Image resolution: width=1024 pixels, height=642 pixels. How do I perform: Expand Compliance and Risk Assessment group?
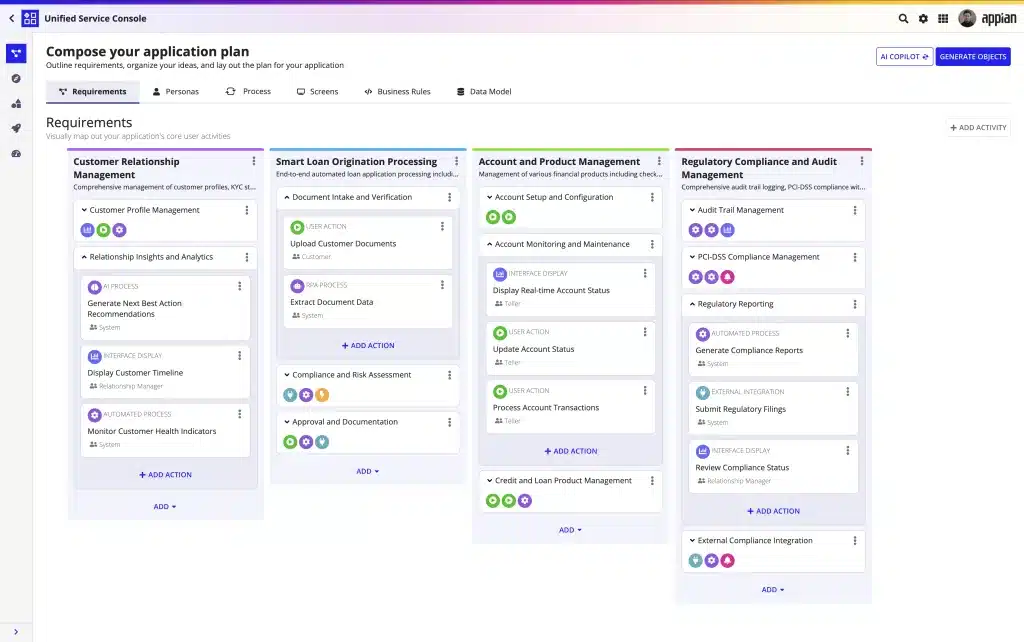coord(287,375)
